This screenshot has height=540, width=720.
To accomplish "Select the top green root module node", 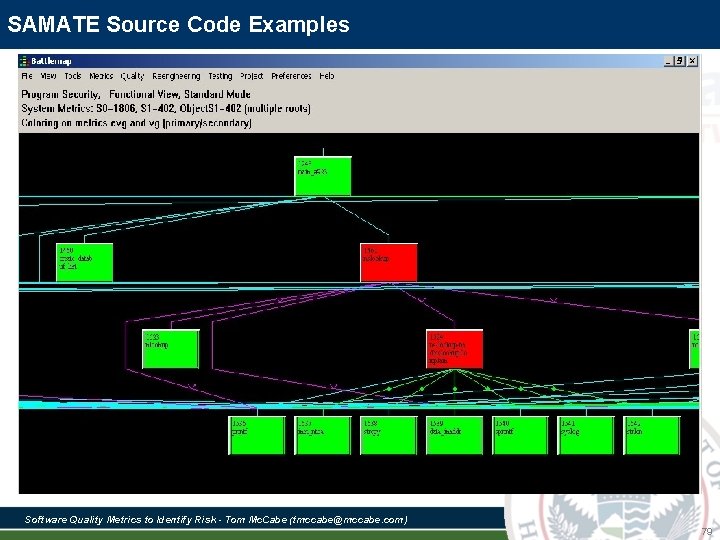I will [x=323, y=176].
